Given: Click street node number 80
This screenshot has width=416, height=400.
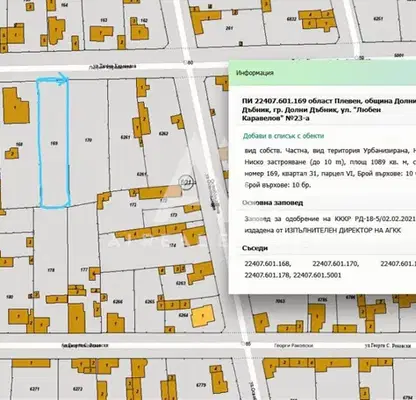Looking at the screenshot, I should [190, 63].
